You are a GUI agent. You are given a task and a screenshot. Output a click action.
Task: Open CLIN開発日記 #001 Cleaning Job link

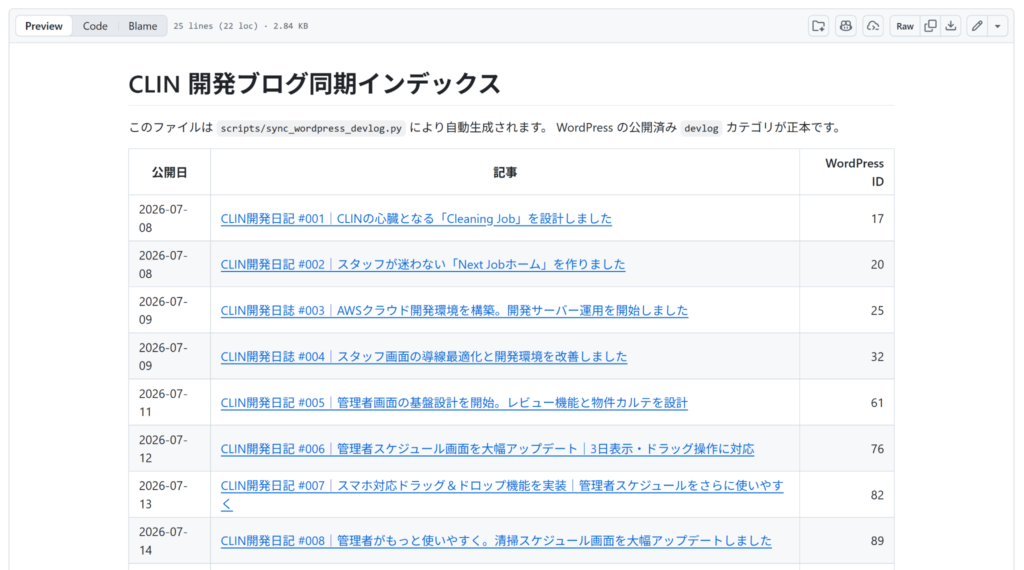(416, 219)
